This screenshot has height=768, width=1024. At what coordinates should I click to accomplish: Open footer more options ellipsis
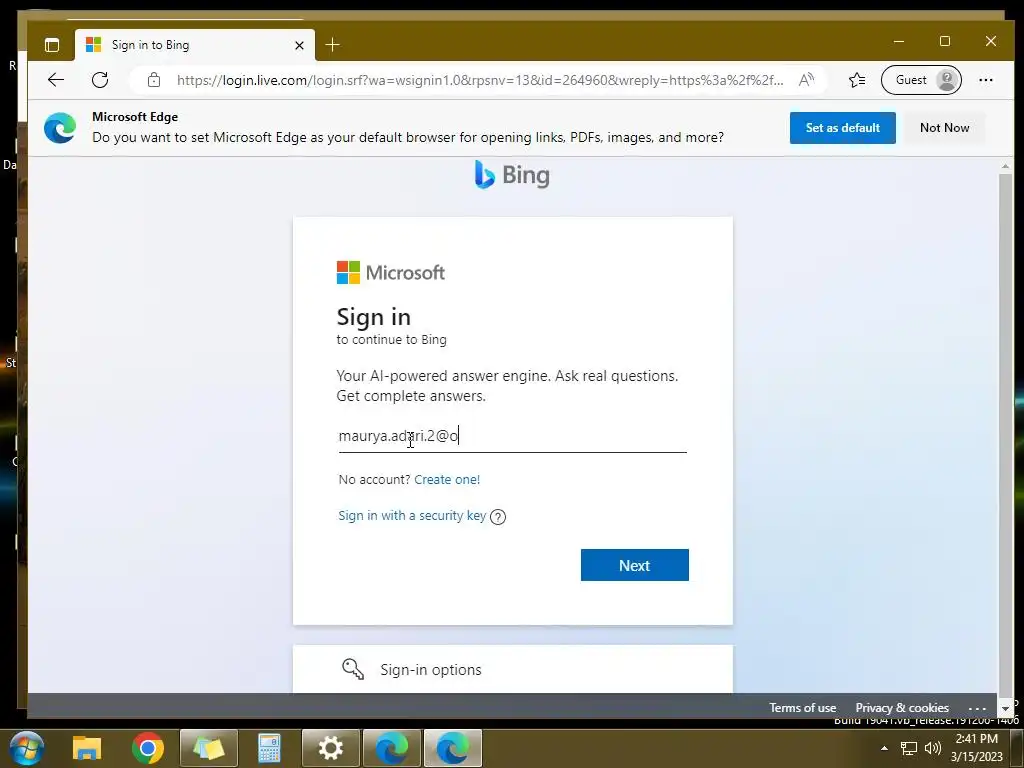[x=977, y=709]
